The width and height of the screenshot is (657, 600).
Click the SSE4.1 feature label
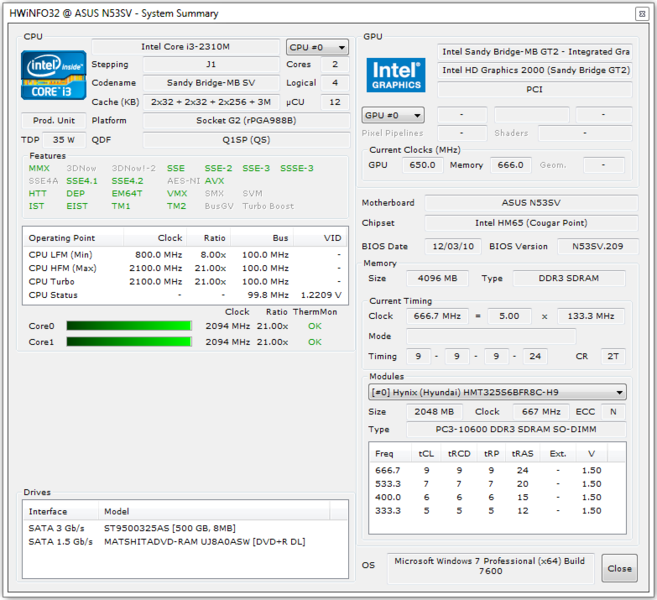click(82, 181)
